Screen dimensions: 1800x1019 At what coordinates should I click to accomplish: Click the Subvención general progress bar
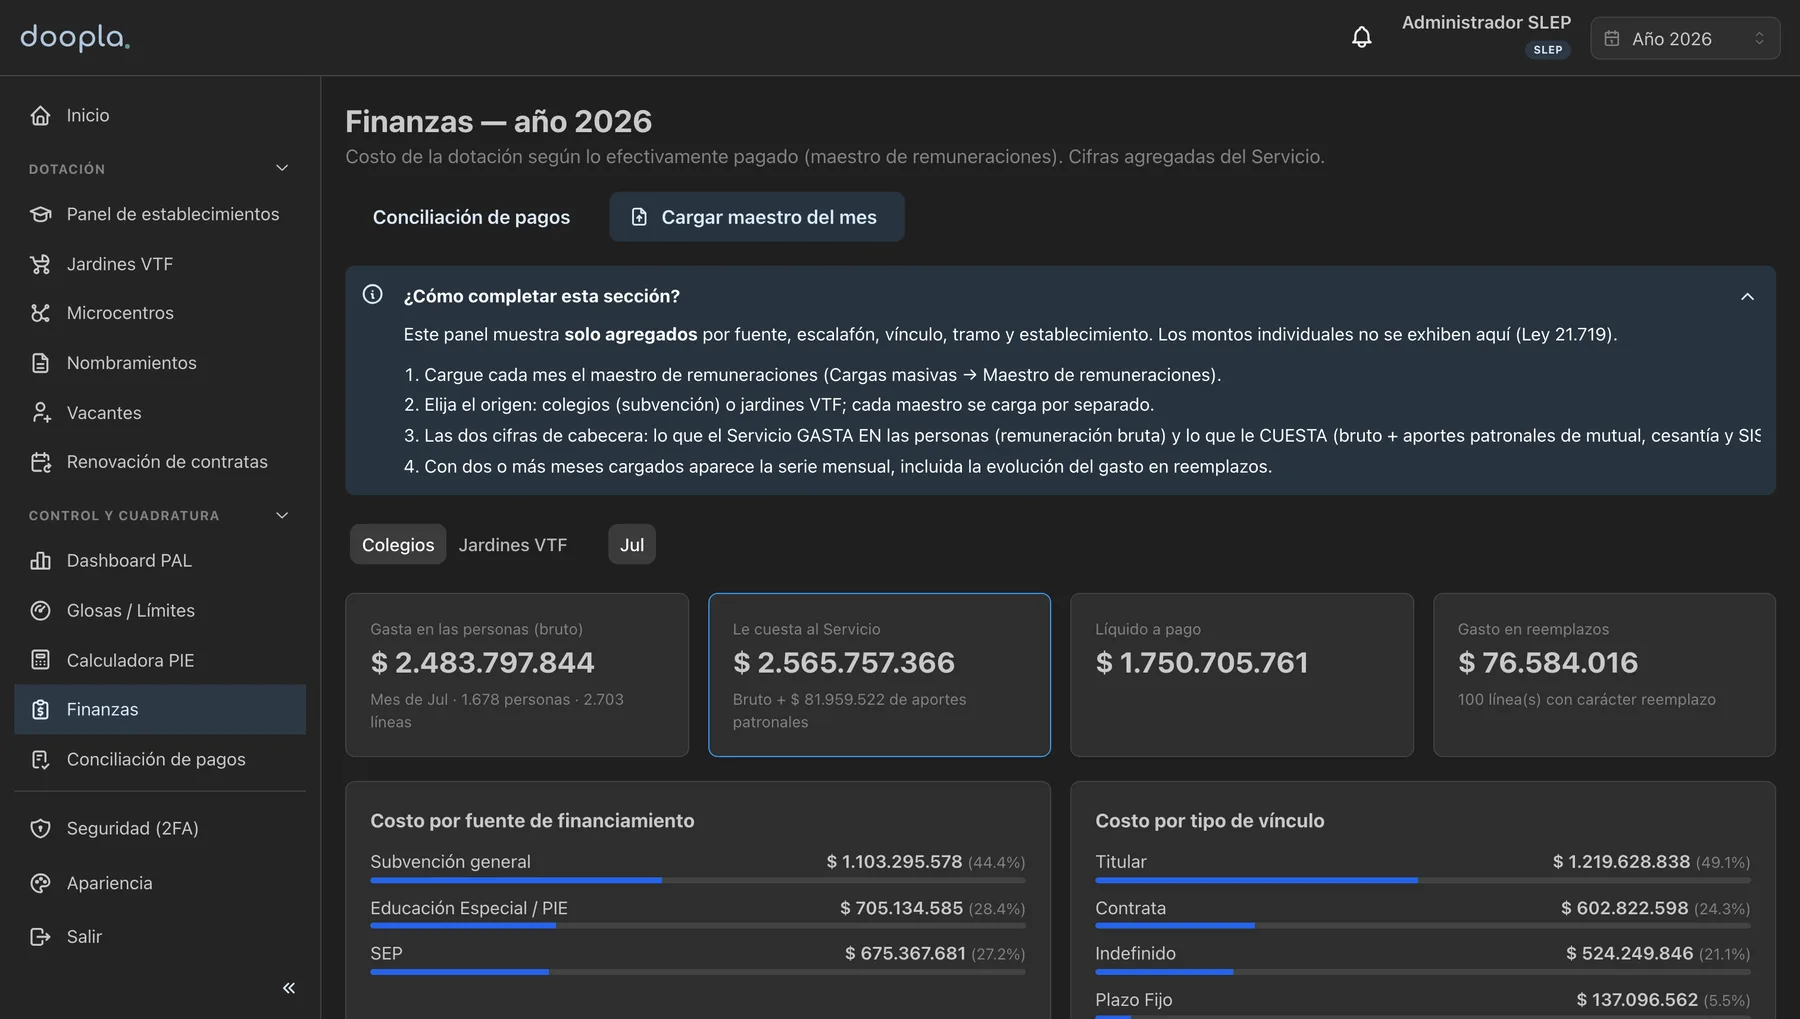[x=698, y=881]
